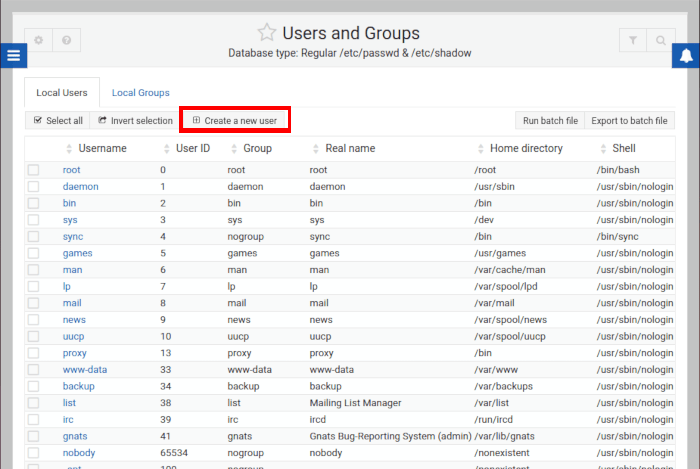Open module configuration gear icon
This screenshot has width=700, height=469.
tap(39, 40)
